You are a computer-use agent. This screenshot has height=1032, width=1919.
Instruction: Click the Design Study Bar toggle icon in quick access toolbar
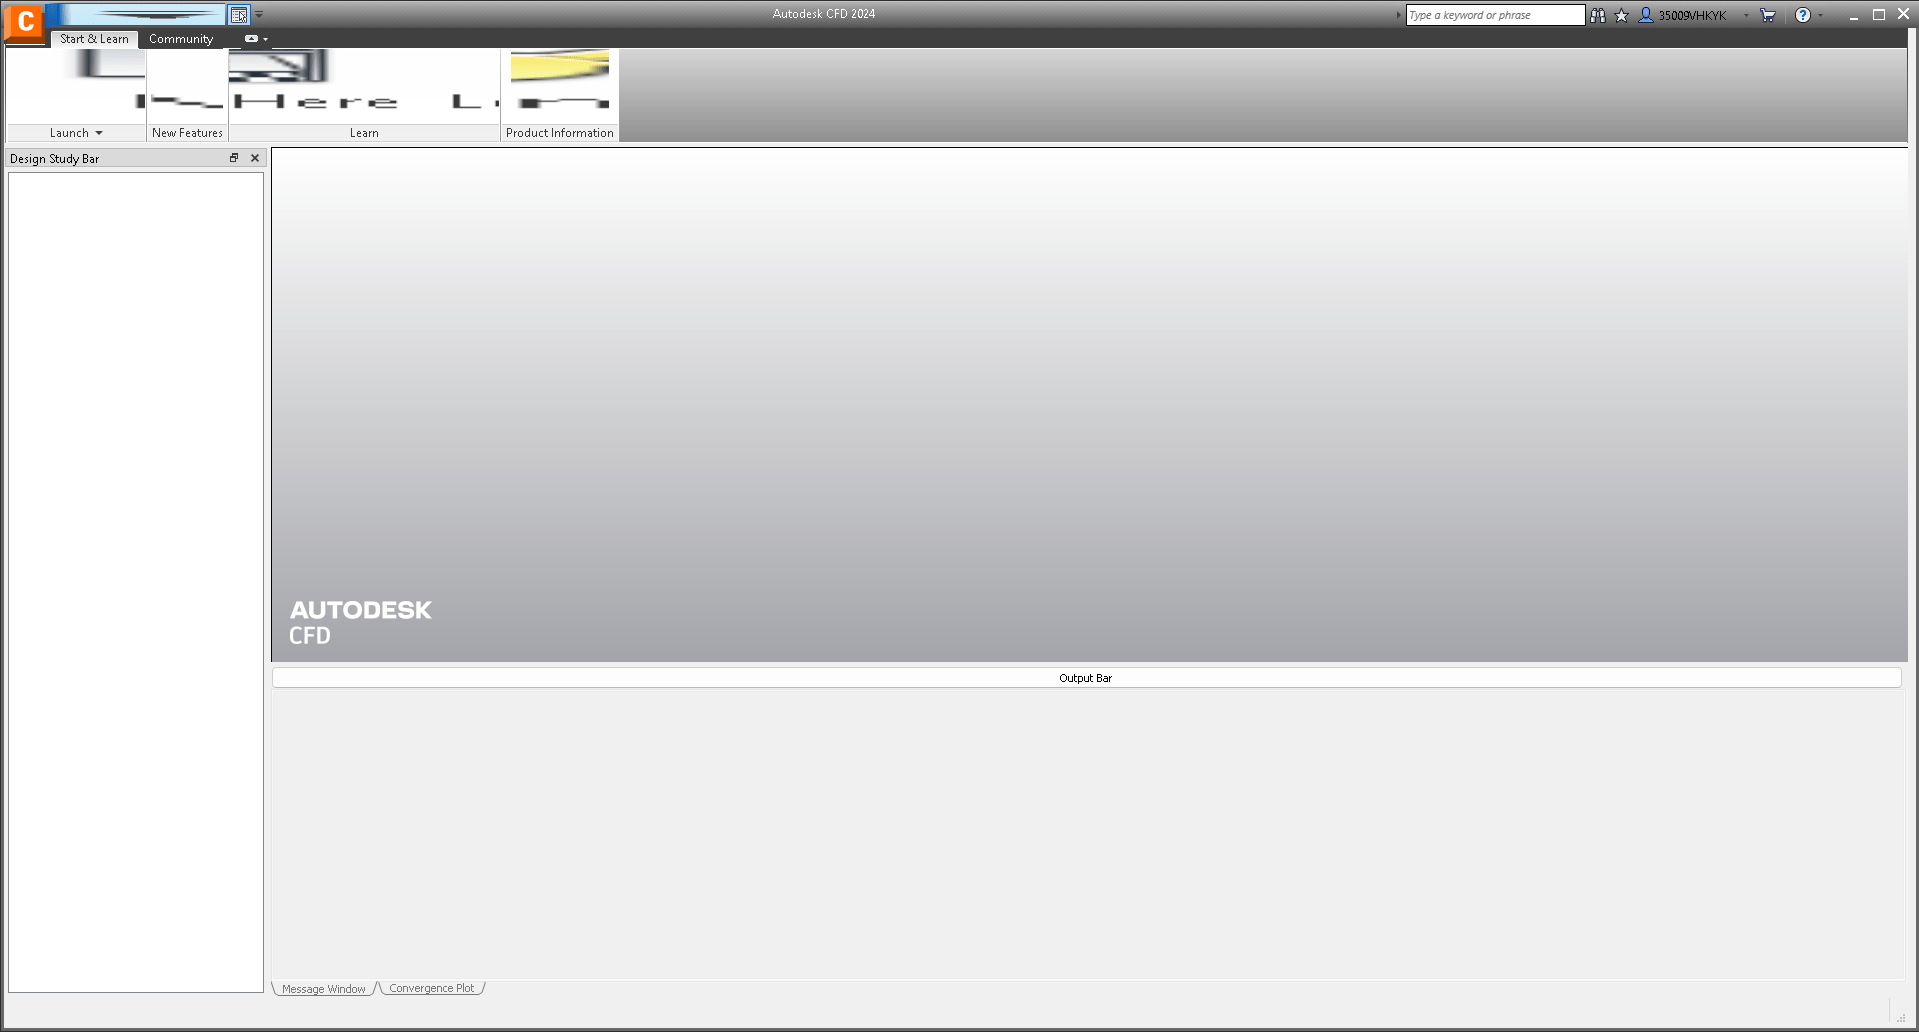239,15
